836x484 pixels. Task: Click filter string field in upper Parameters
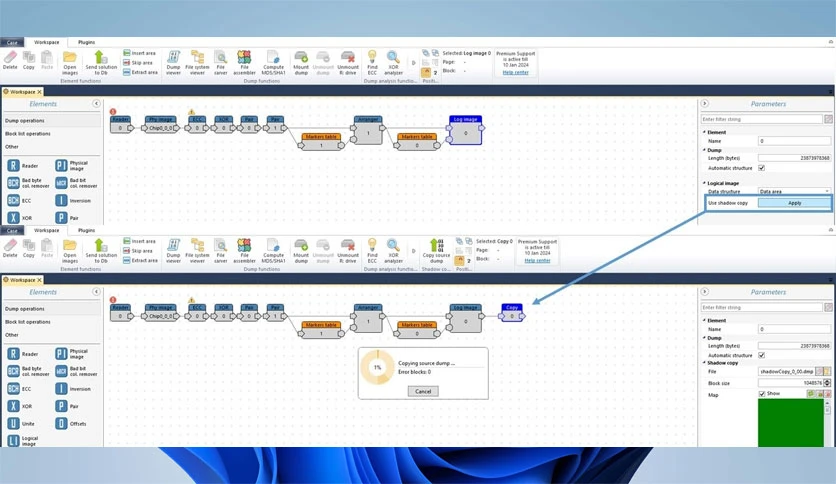coord(761,119)
